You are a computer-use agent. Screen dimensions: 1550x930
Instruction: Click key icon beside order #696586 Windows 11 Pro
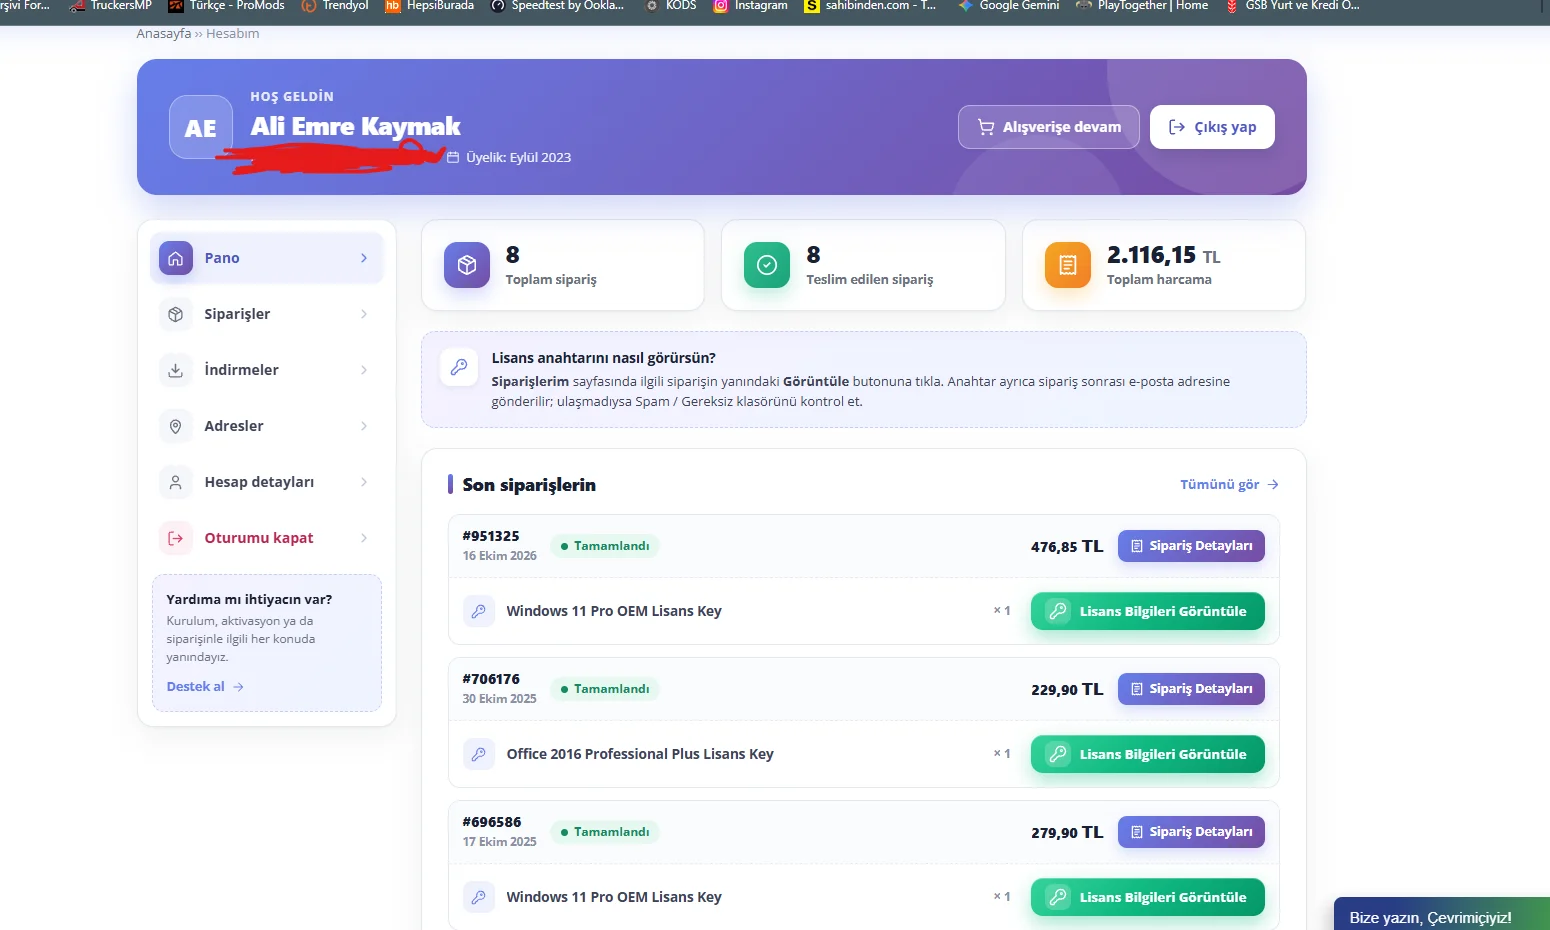[479, 897]
